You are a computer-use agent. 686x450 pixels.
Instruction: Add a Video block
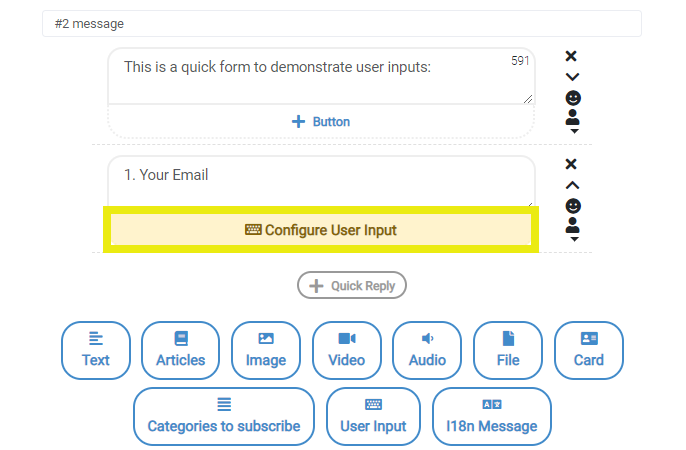click(x=347, y=350)
